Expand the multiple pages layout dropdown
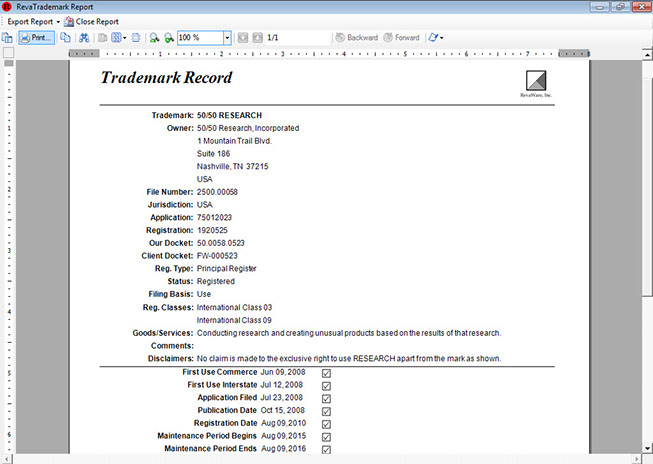 coord(125,38)
